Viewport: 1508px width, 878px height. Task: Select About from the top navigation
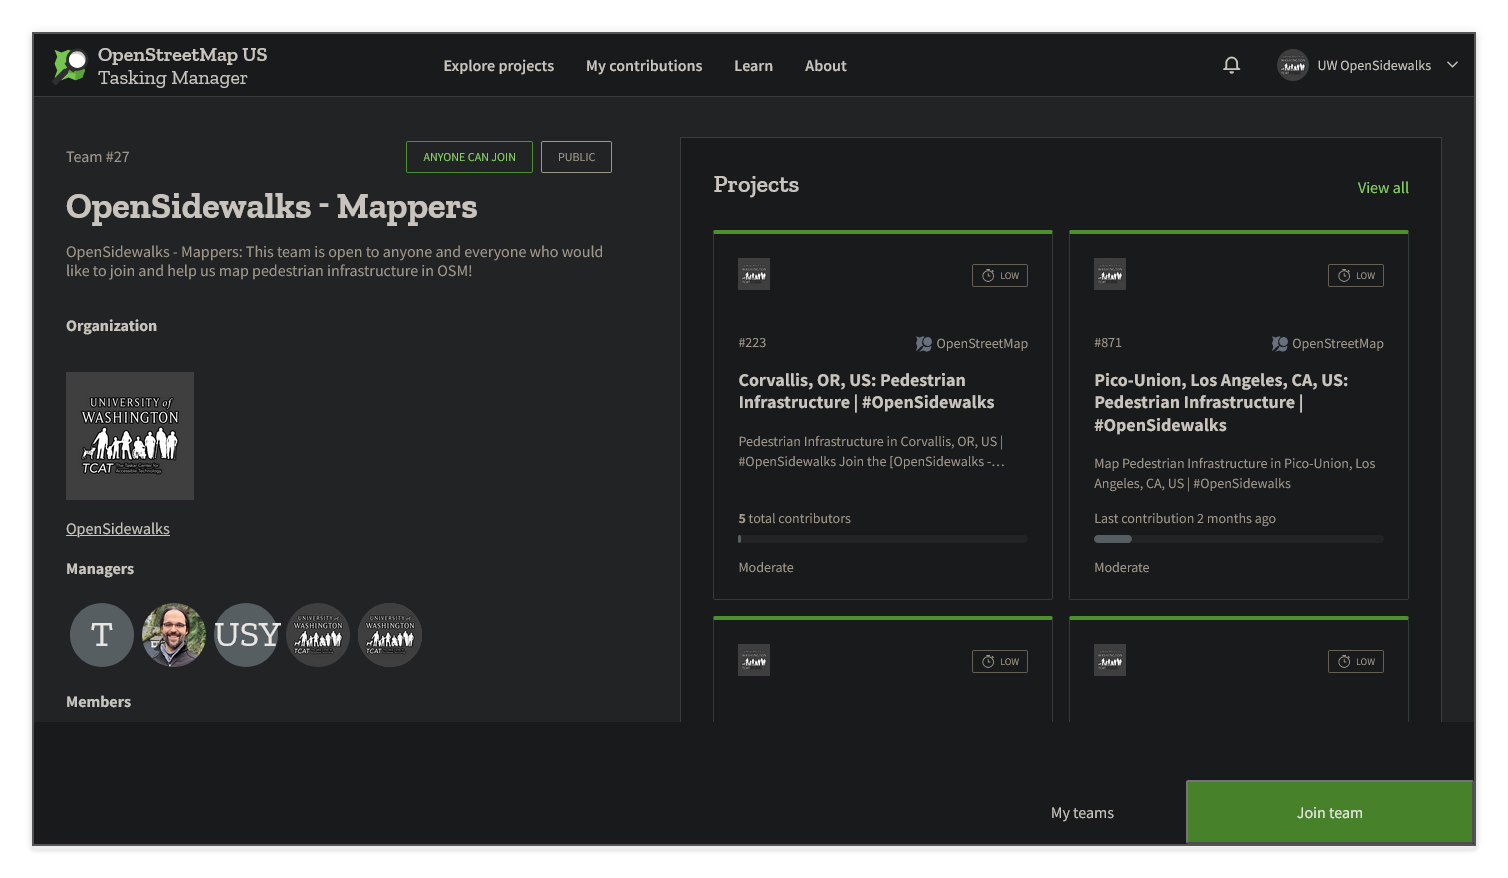(825, 65)
